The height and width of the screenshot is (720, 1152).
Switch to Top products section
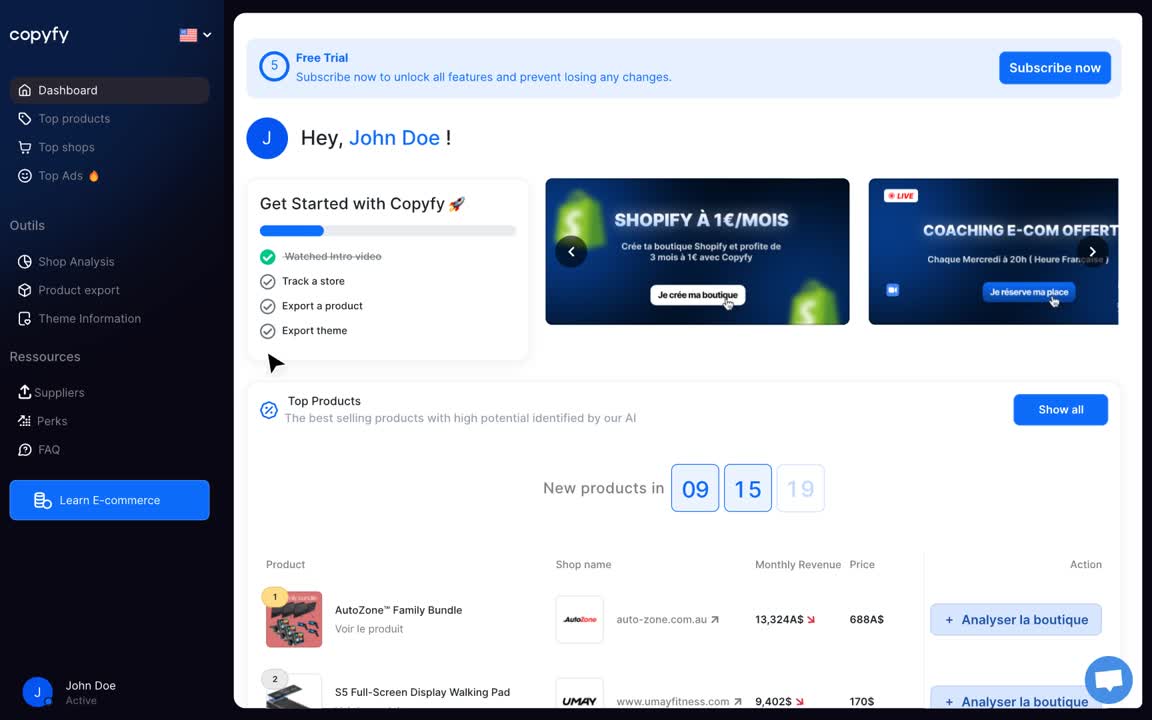coord(73,118)
